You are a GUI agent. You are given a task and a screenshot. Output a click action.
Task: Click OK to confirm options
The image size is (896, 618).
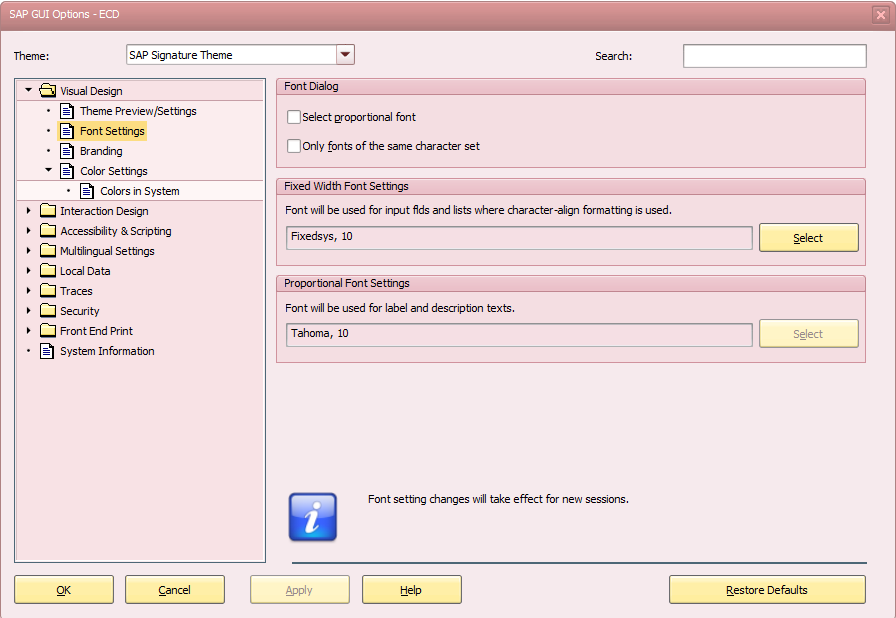click(x=64, y=589)
